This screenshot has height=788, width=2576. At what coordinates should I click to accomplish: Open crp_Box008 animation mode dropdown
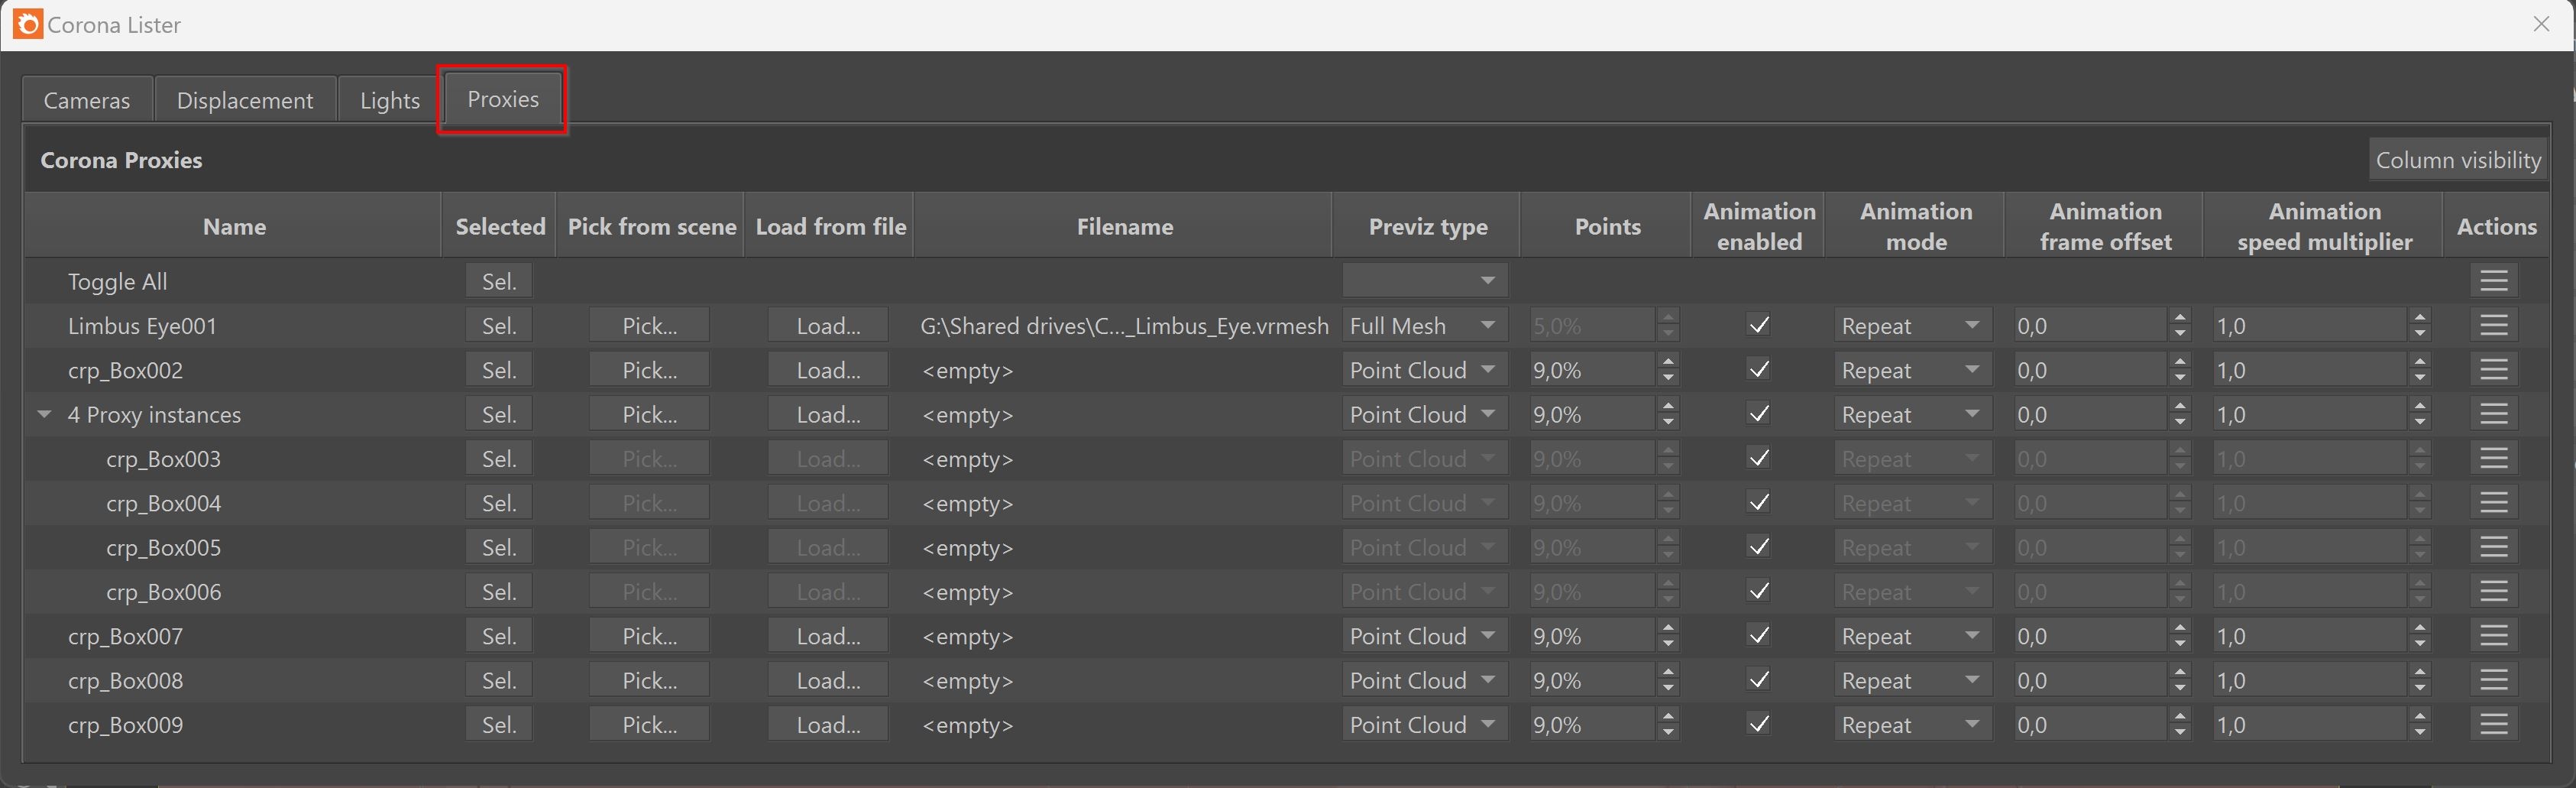point(1912,680)
